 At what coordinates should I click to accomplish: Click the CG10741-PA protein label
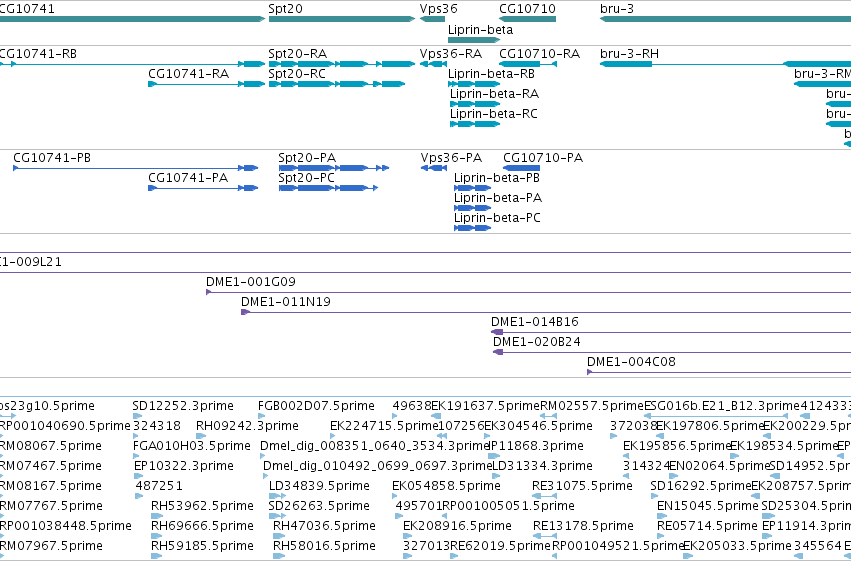(x=188, y=178)
